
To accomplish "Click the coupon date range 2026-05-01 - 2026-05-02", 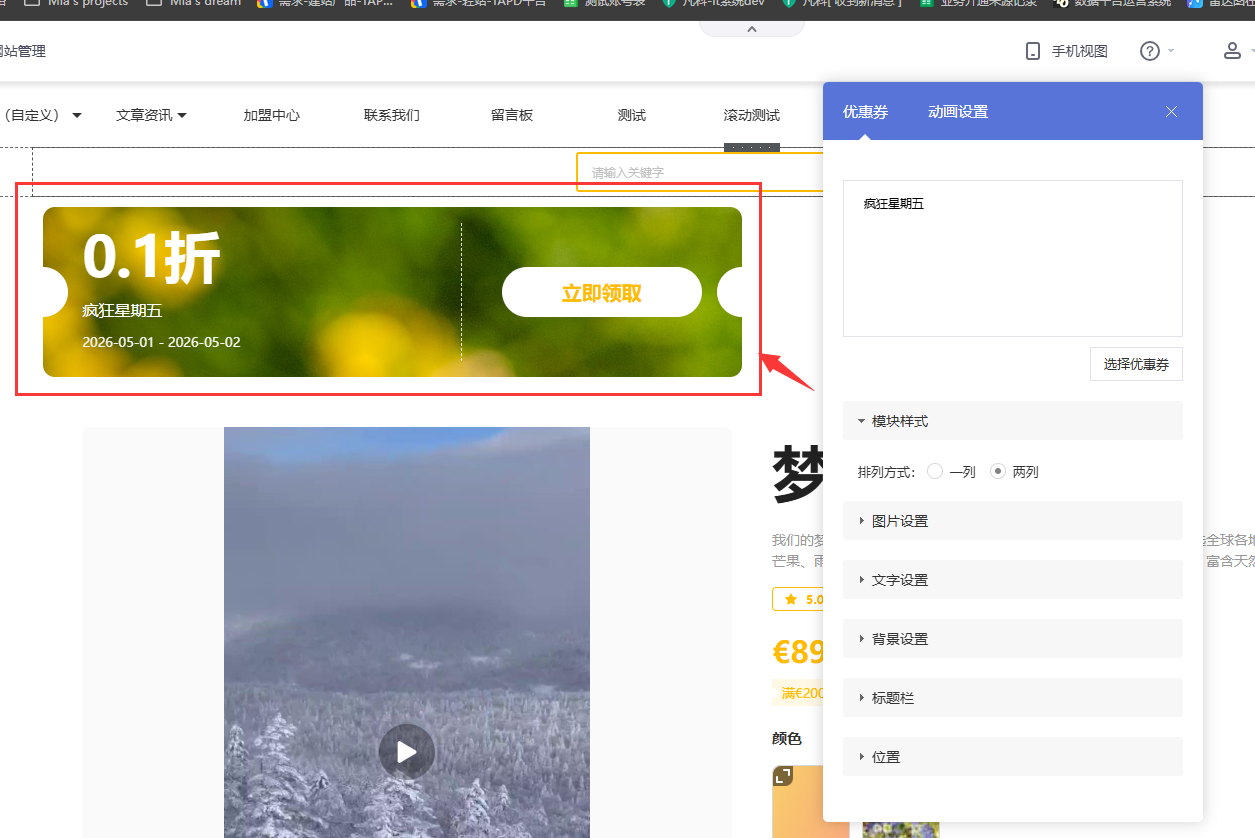I will click(161, 342).
